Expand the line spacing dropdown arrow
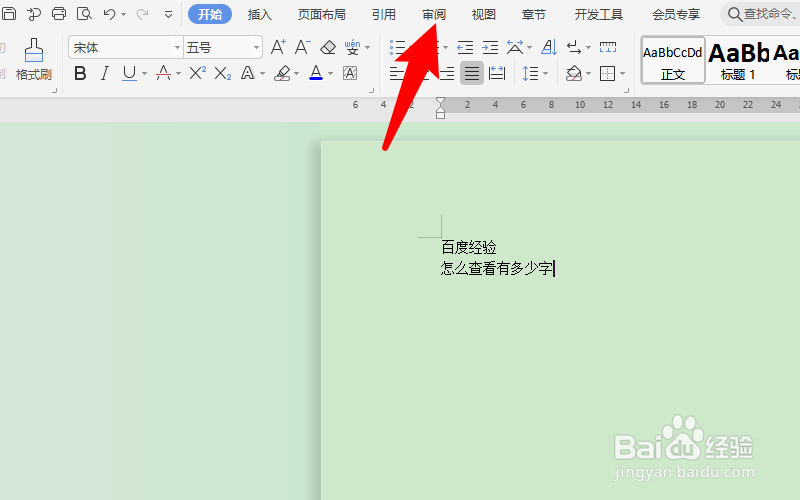The height and width of the screenshot is (500, 800). (545, 74)
